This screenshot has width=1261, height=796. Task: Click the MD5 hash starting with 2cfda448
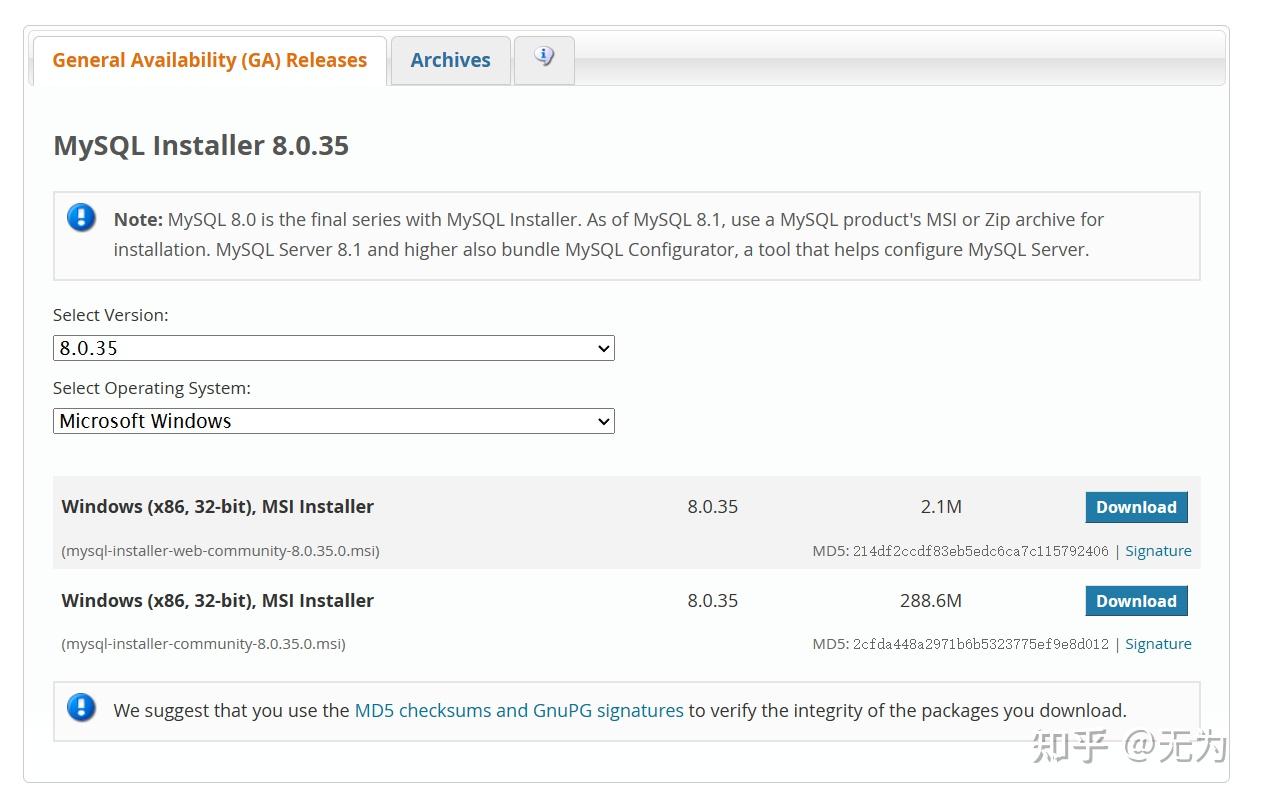pos(980,644)
